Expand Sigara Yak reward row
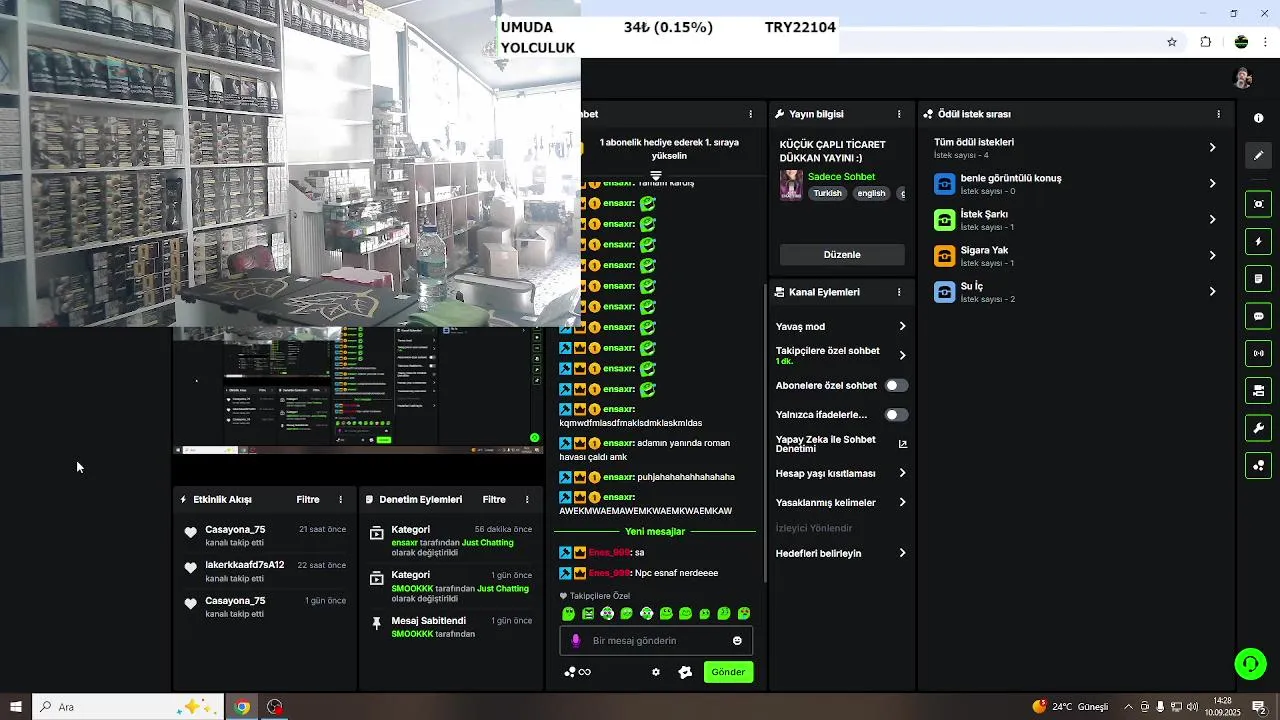 point(1076,256)
